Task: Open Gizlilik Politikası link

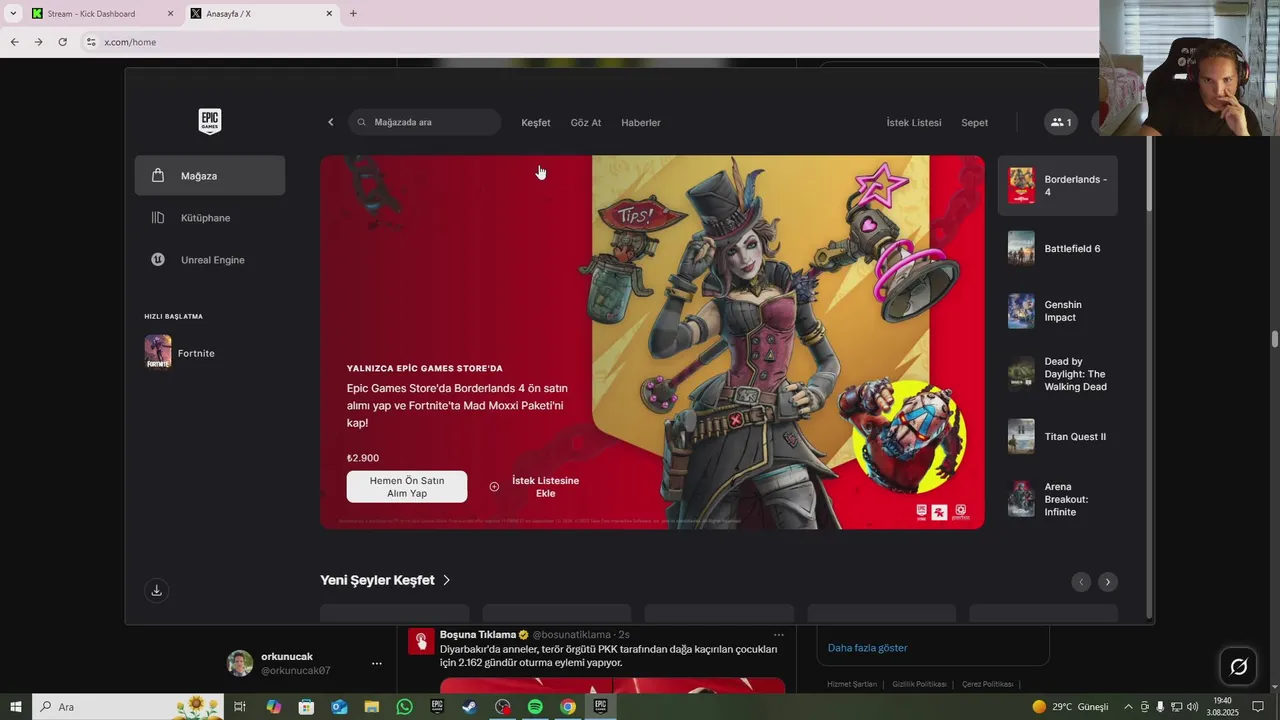Action: [919, 684]
